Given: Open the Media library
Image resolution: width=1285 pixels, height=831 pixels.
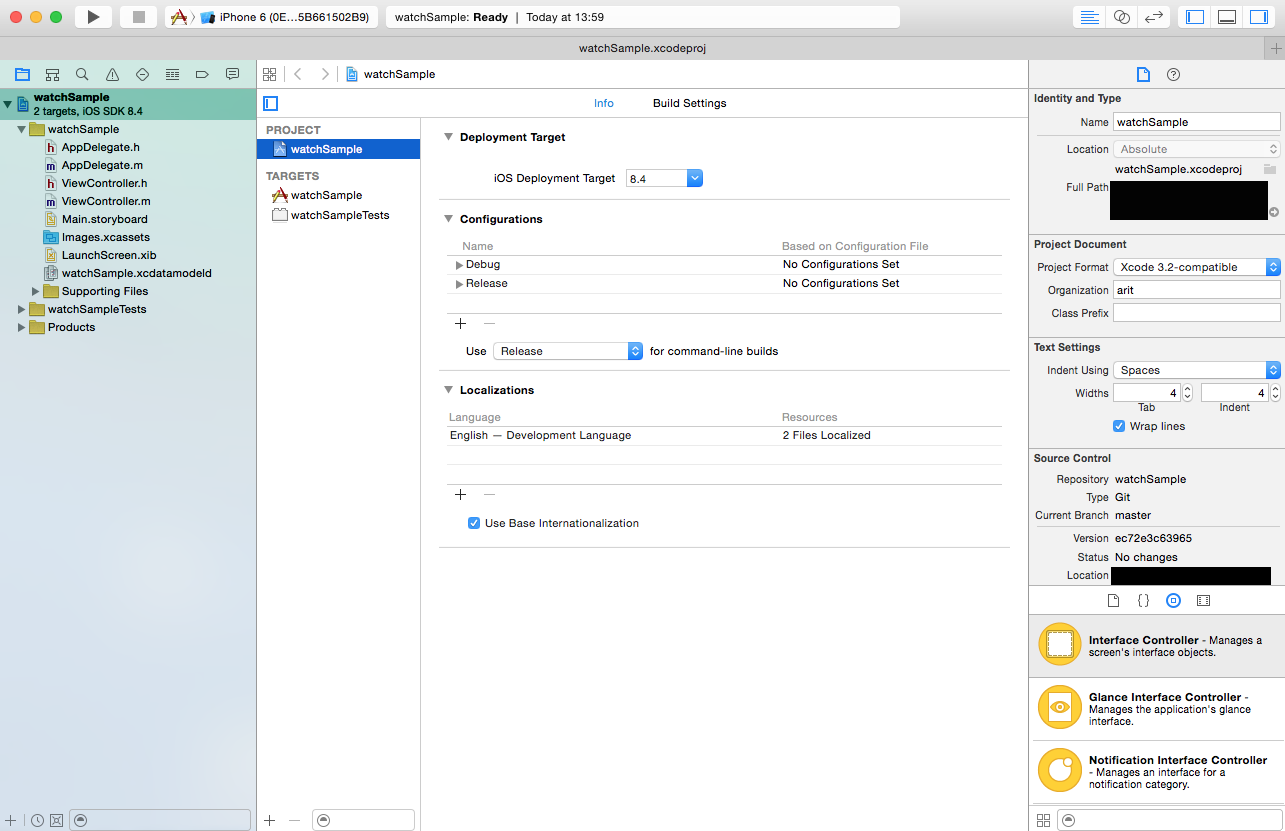Looking at the screenshot, I should click(x=1203, y=601).
